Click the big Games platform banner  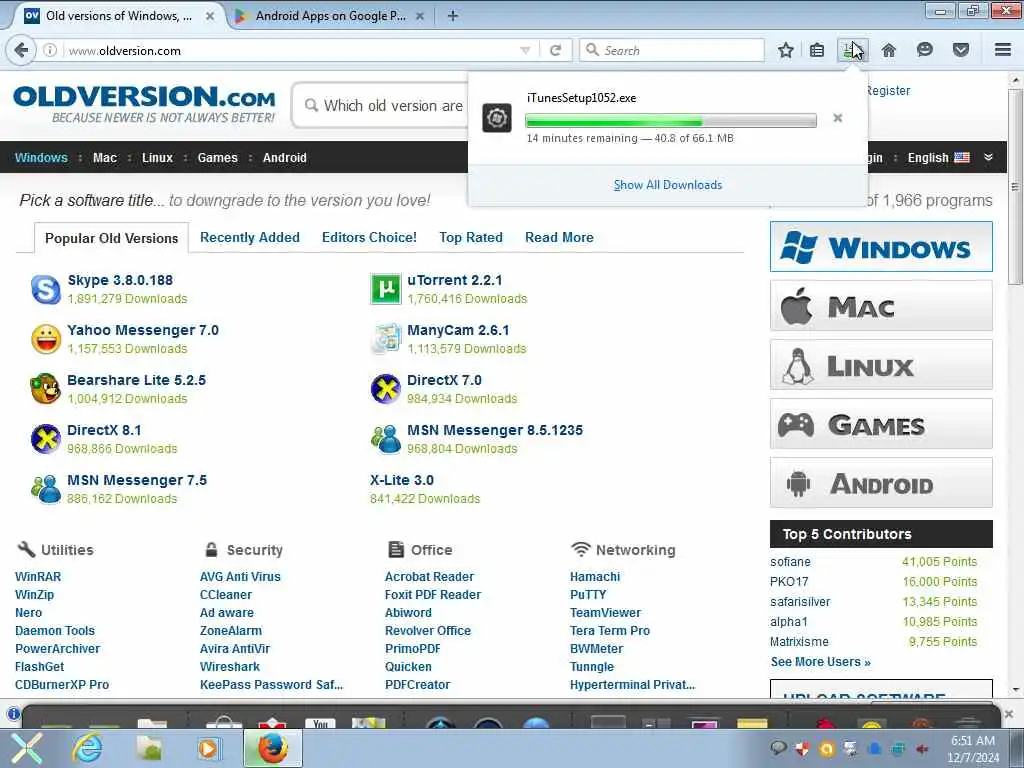(881, 424)
